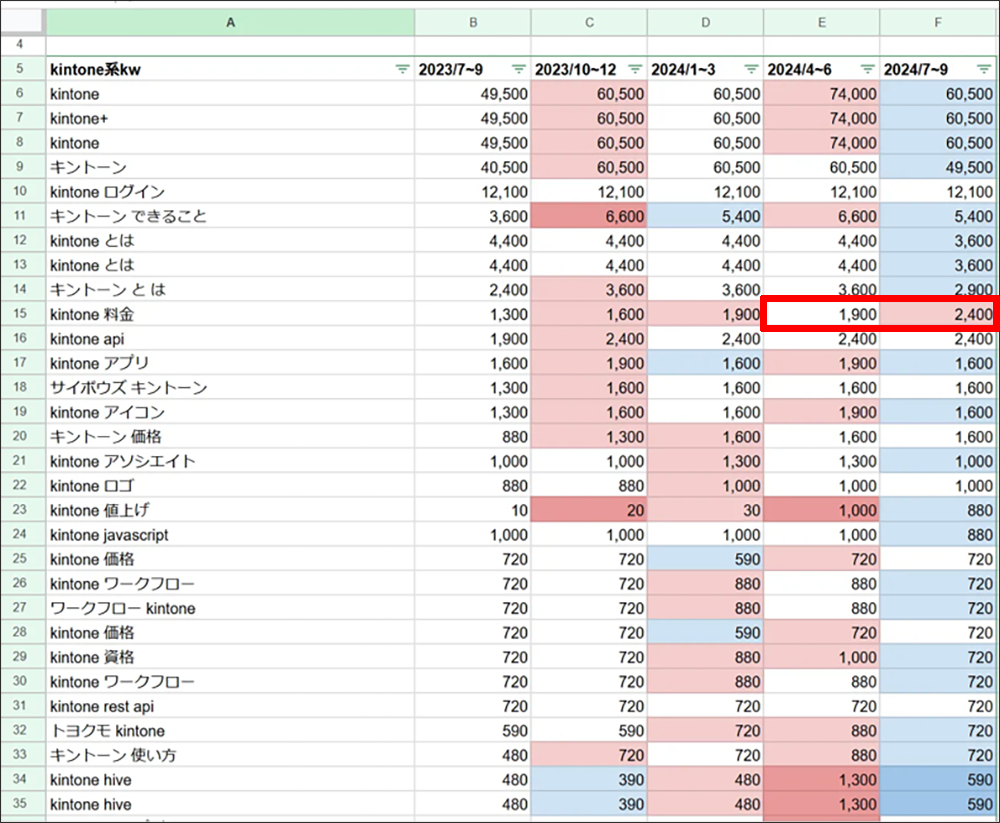Click value 3,600 in row 11 column B

coord(473,216)
